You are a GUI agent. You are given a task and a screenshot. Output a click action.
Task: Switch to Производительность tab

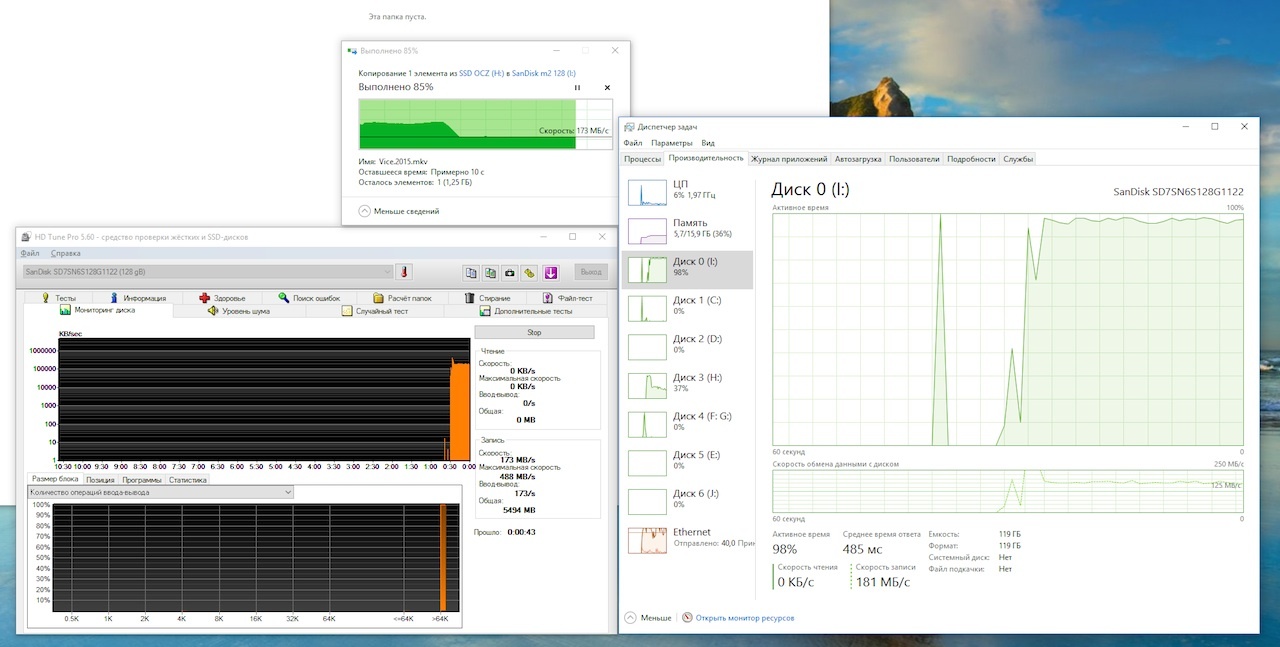point(706,158)
